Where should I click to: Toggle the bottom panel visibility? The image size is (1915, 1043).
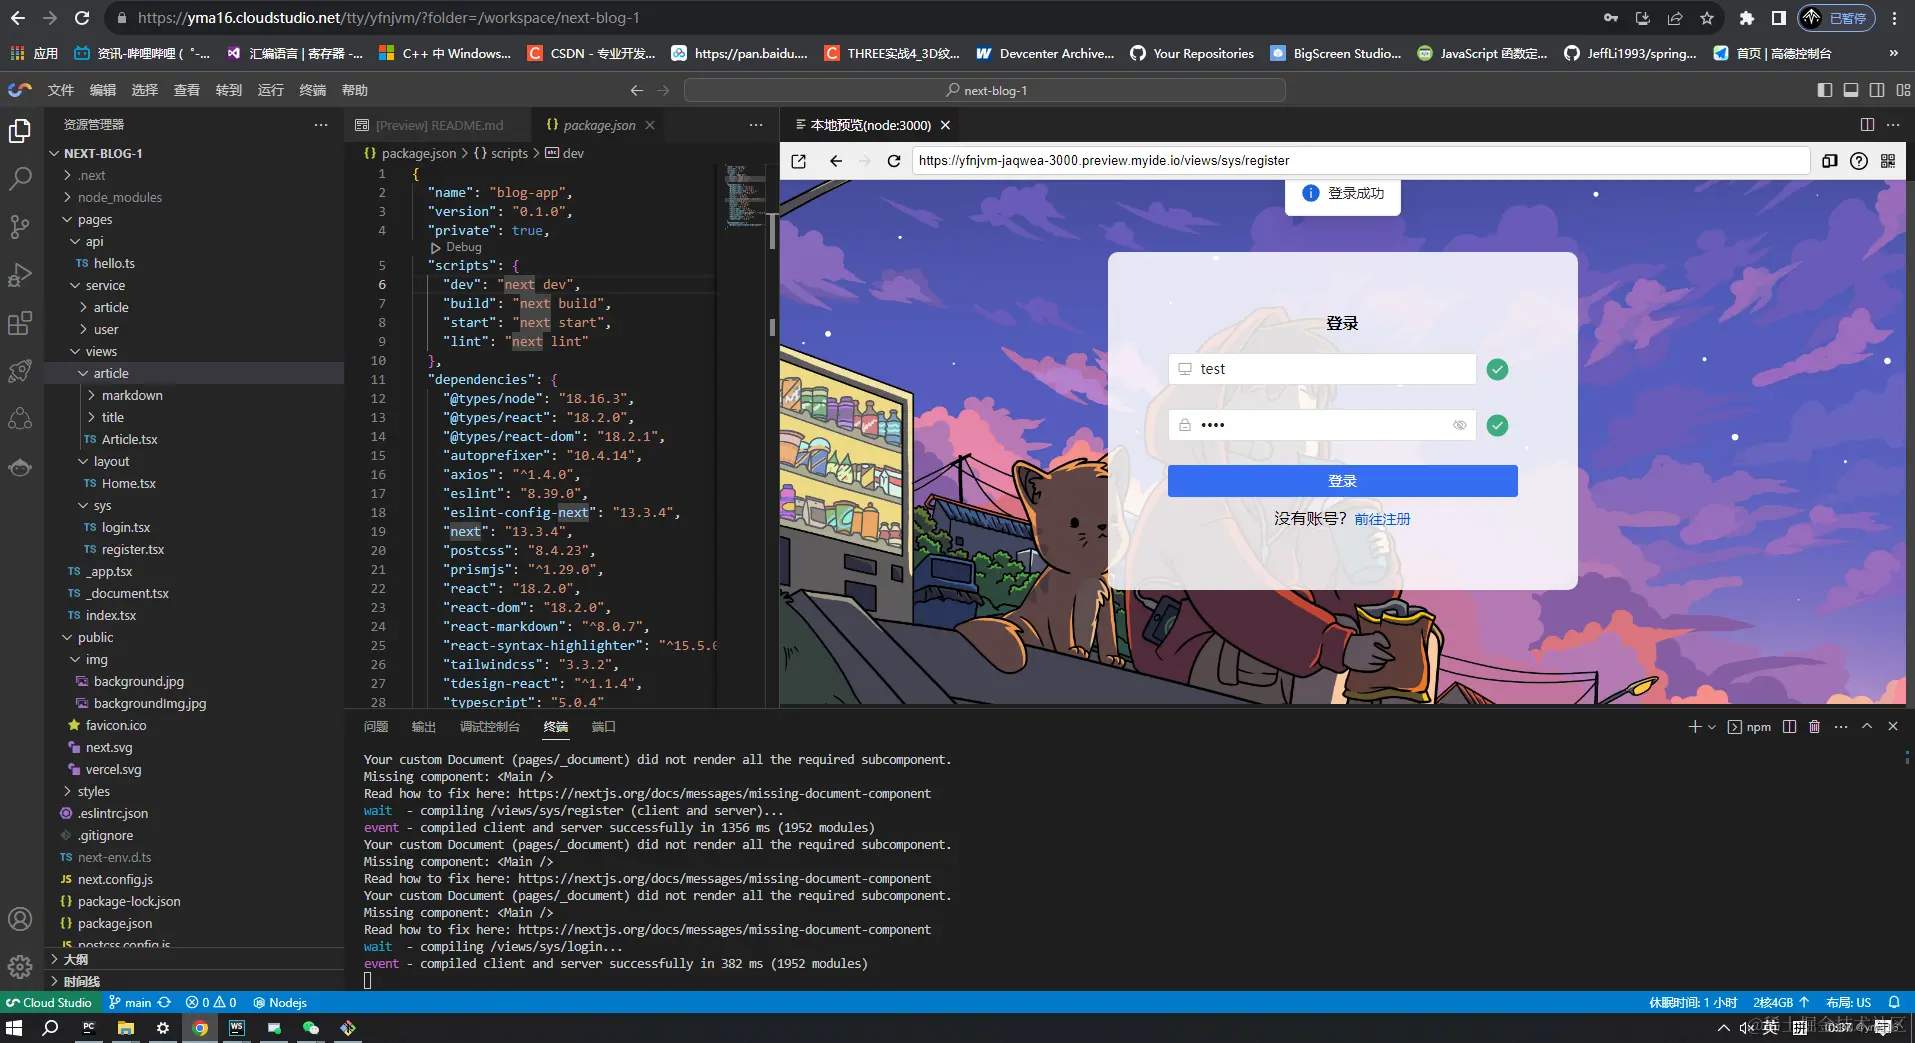point(1851,89)
